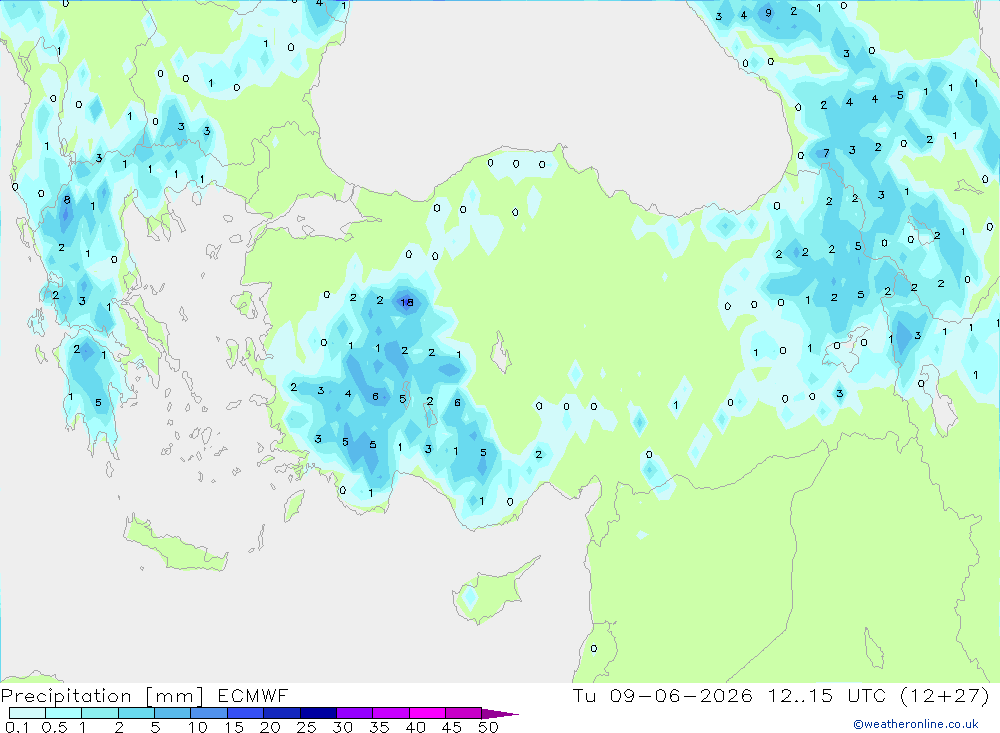The image size is (1000, 733).
Task: Click the '12..15 UTC' time label
Action: (x=826, y=695)
